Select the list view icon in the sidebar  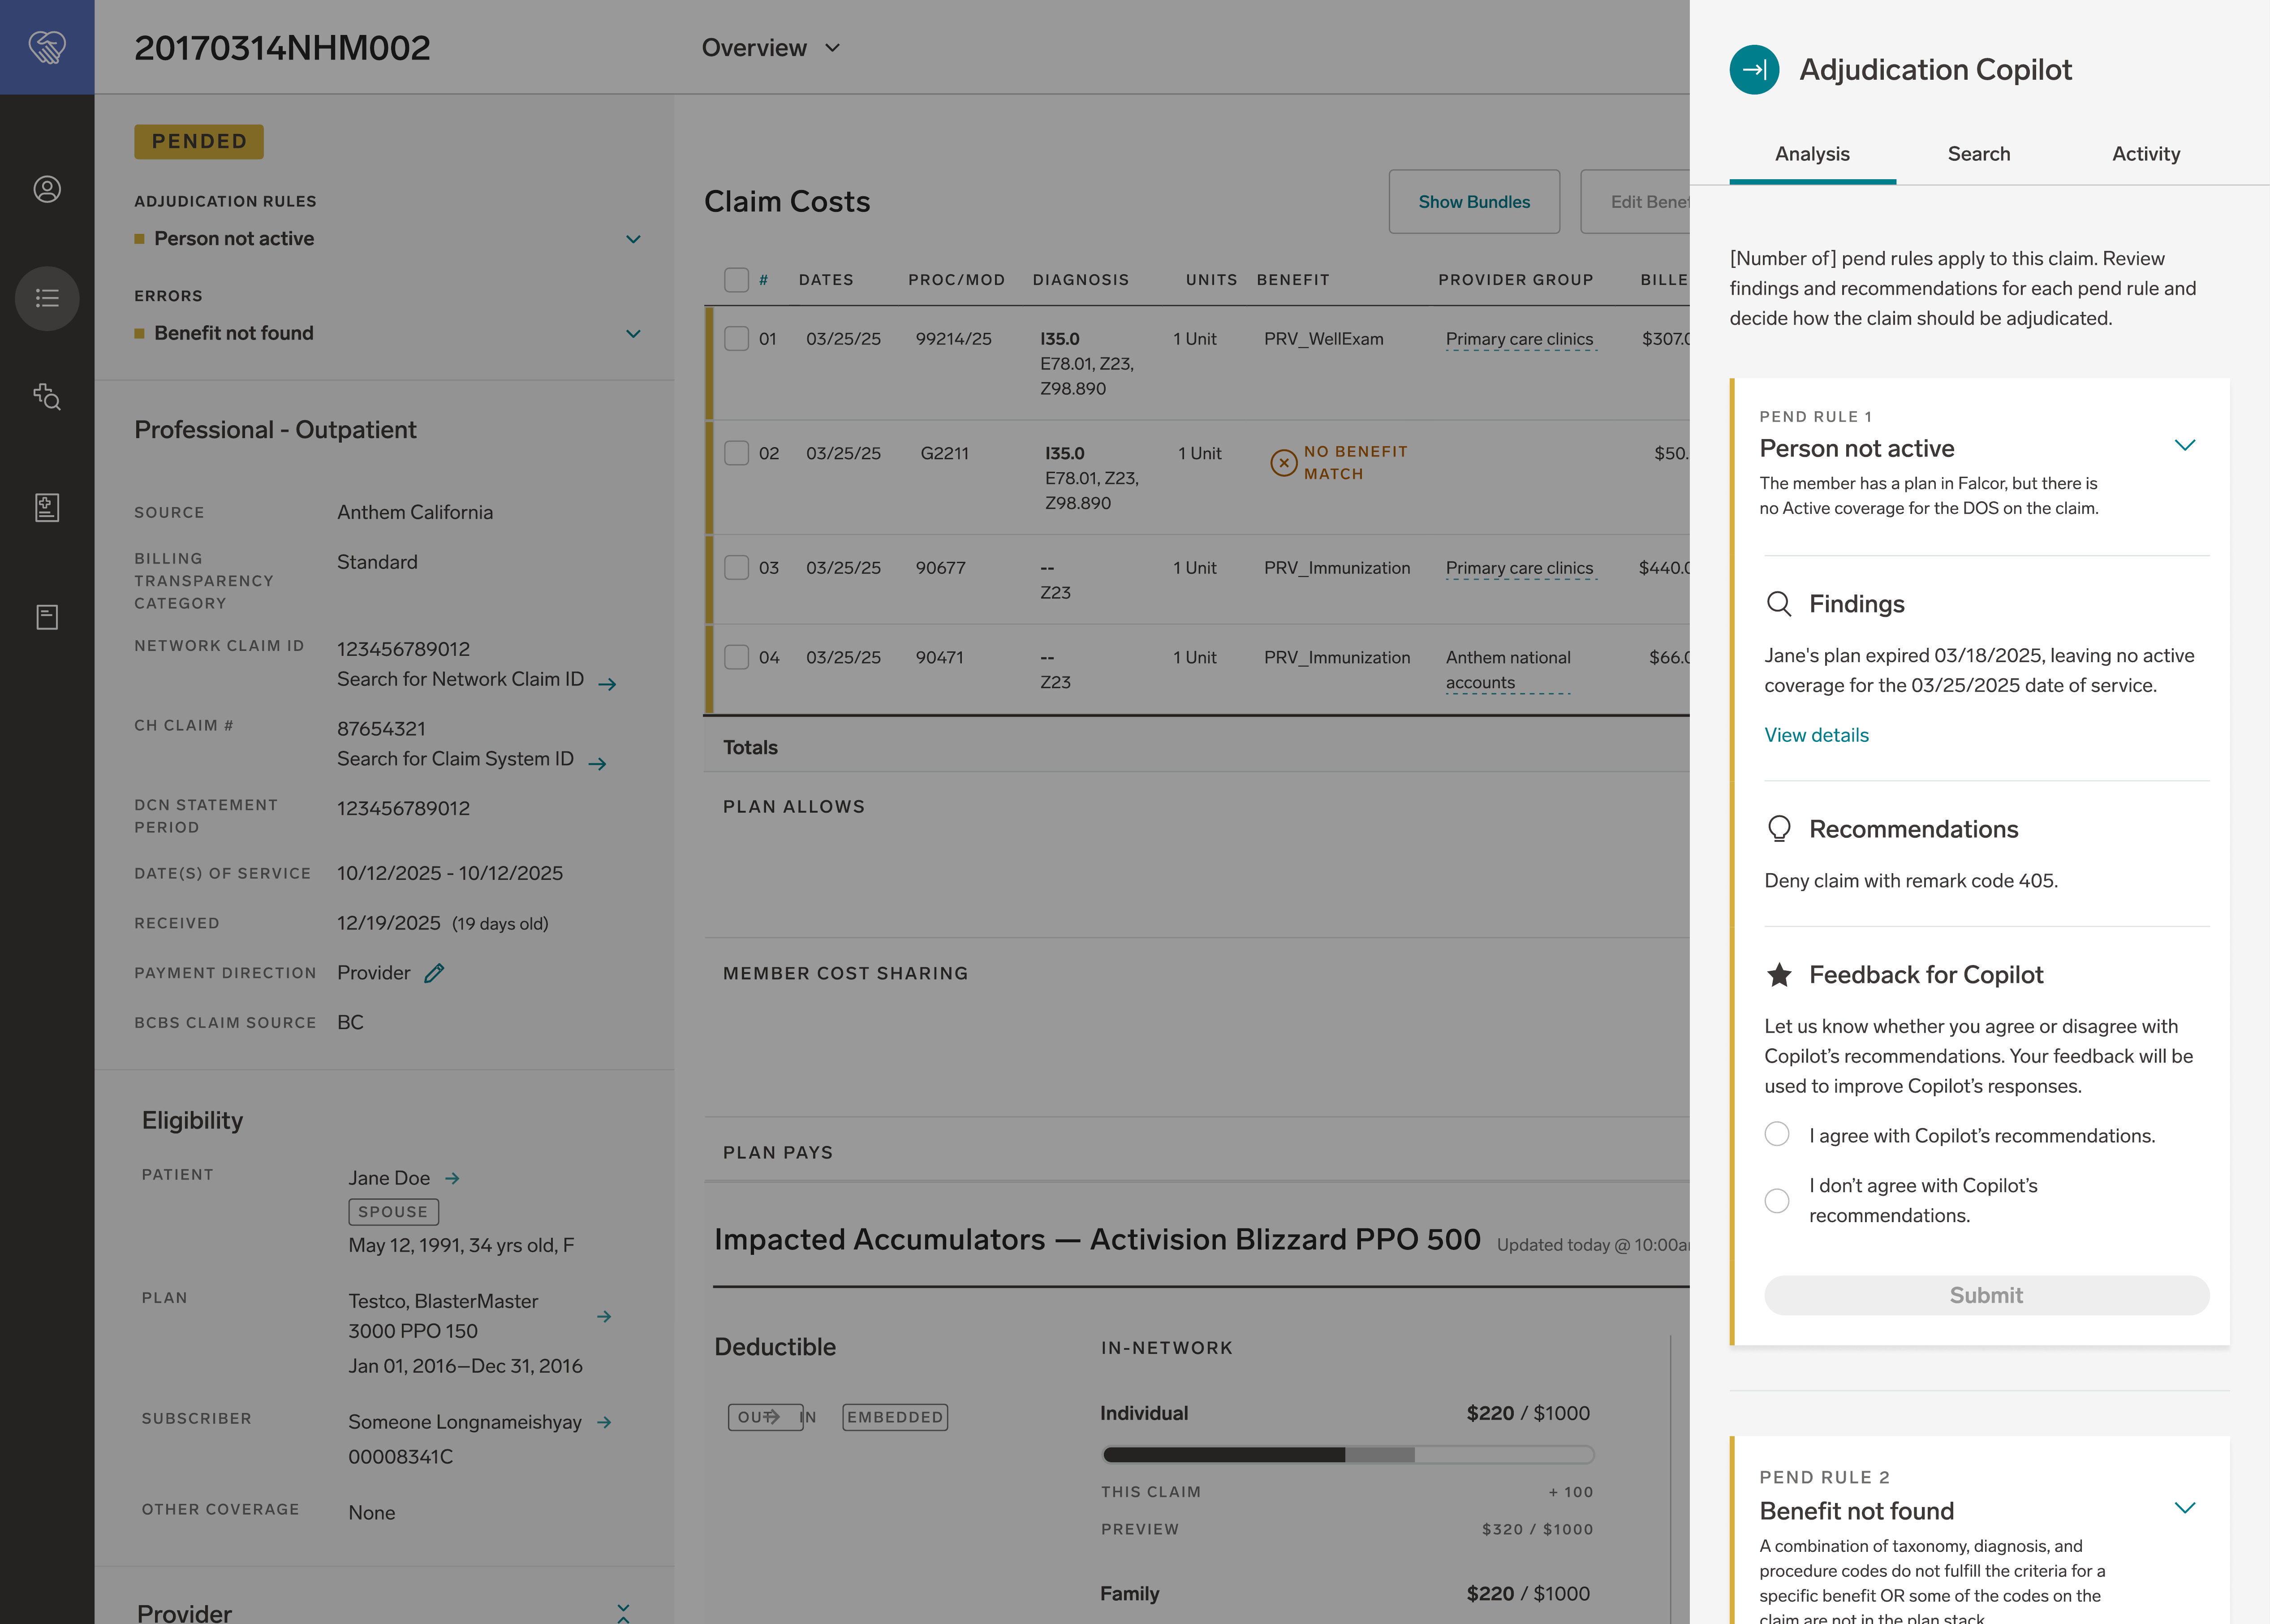point(47,298)
